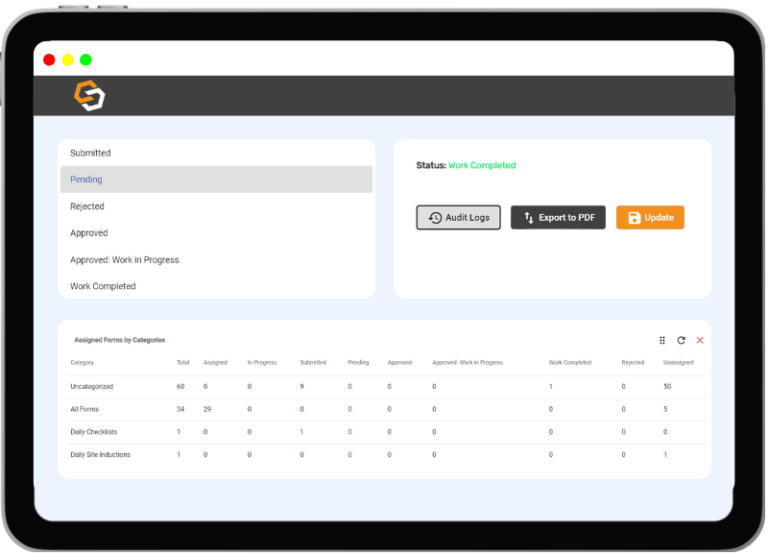Image resolution: width=768 pixels, height=555 pixels.
Task: Click the save disk icon on Update
Action: click(x=634, y=218)
